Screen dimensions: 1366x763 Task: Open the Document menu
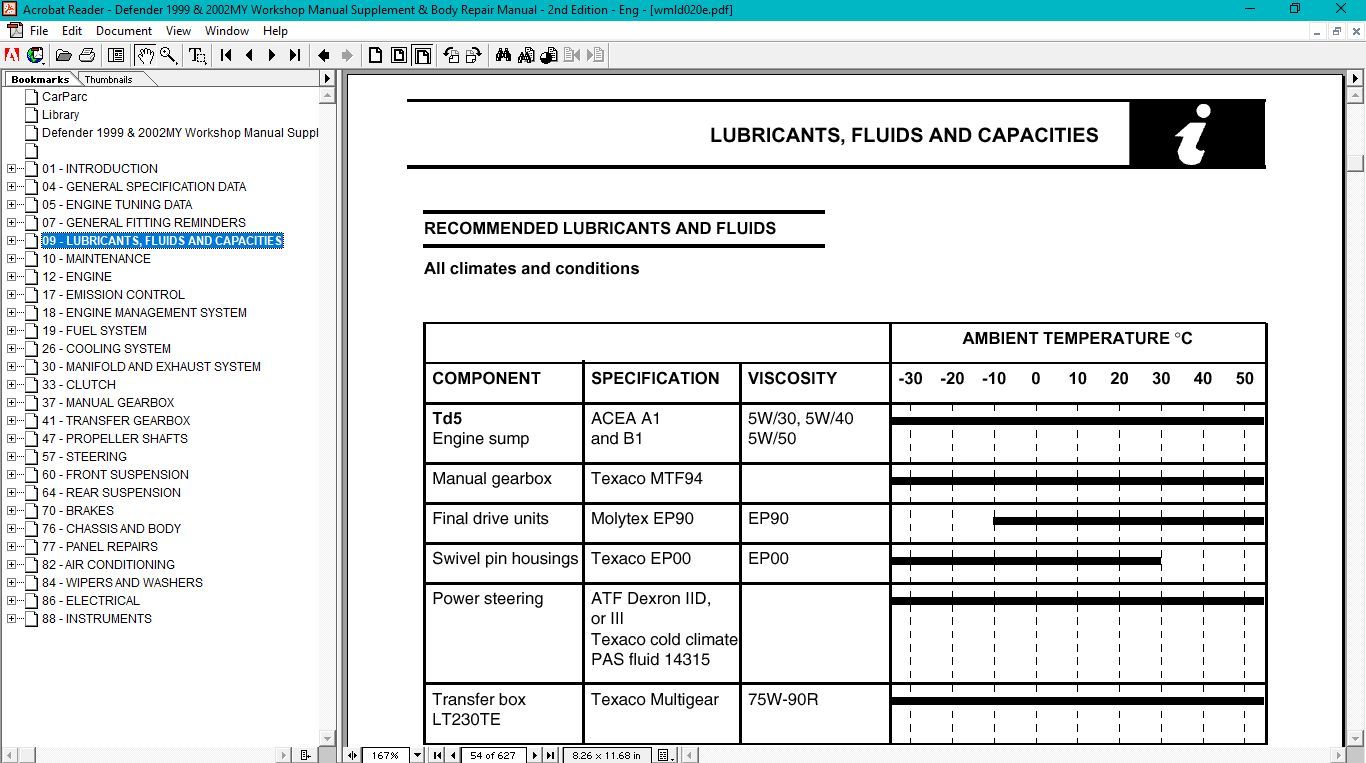coord(124,31)
